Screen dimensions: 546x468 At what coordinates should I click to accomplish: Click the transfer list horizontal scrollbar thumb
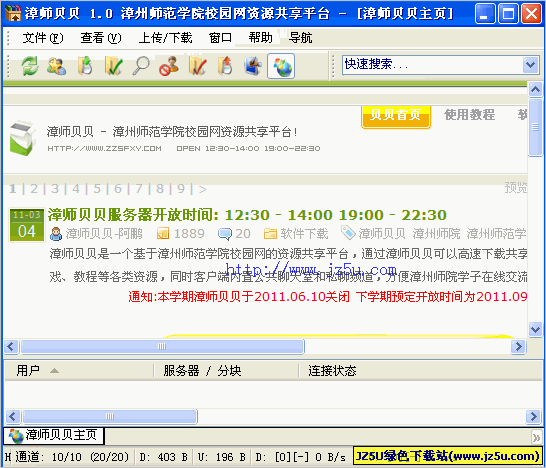click(x=110, y=416)
